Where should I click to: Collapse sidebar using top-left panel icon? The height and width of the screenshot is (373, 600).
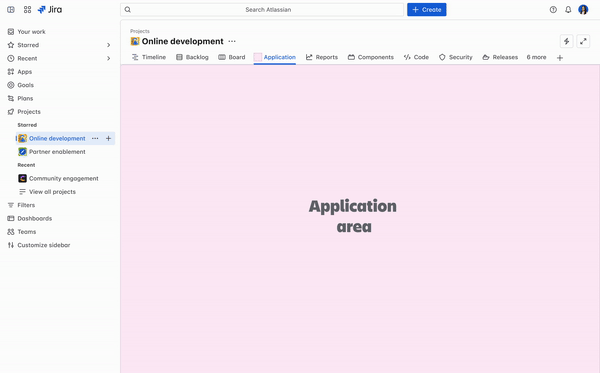pos(11,10)
